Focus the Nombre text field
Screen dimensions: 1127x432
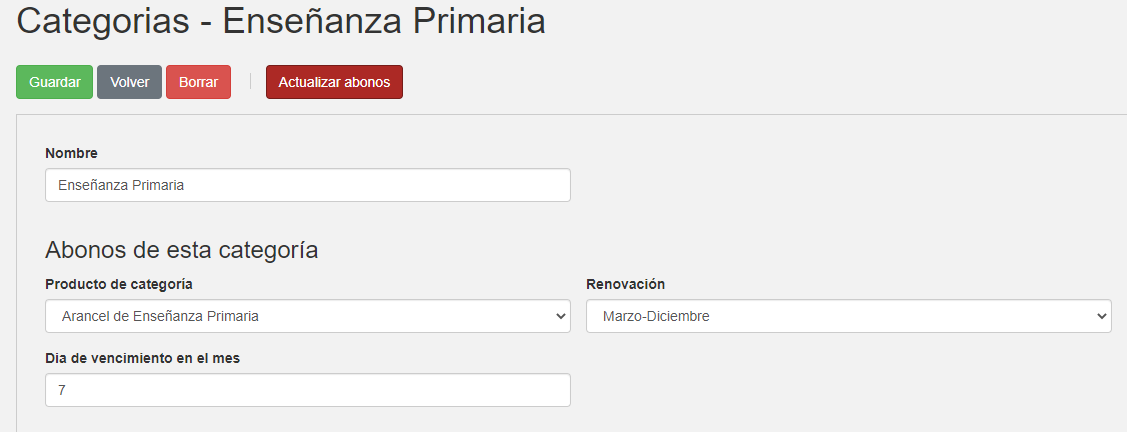click(307, 185)
